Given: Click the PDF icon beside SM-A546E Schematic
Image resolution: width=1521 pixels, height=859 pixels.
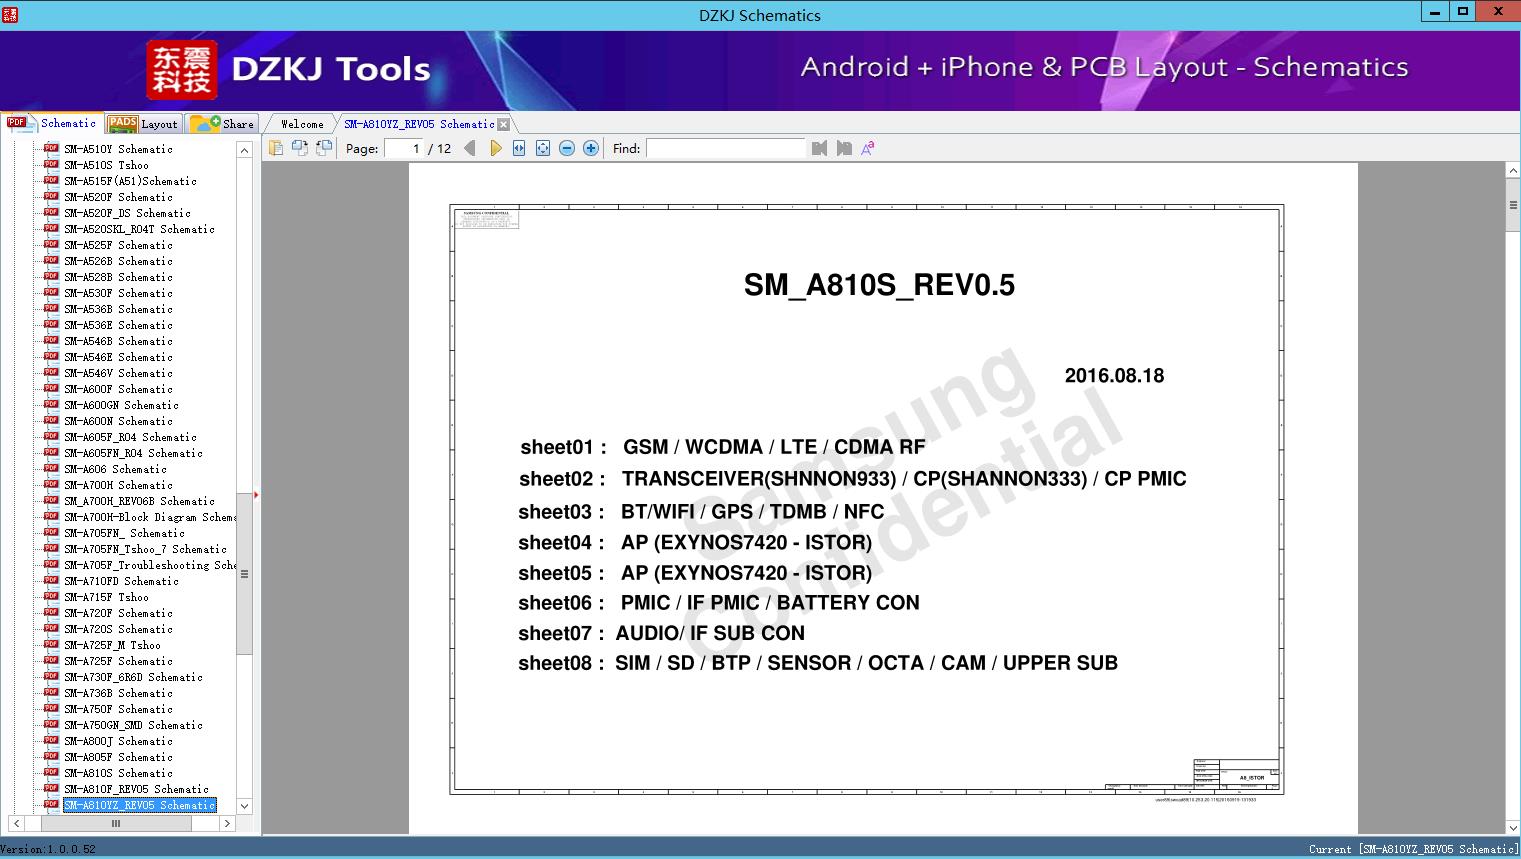Looking at the screenshot, I should point(51,357).
